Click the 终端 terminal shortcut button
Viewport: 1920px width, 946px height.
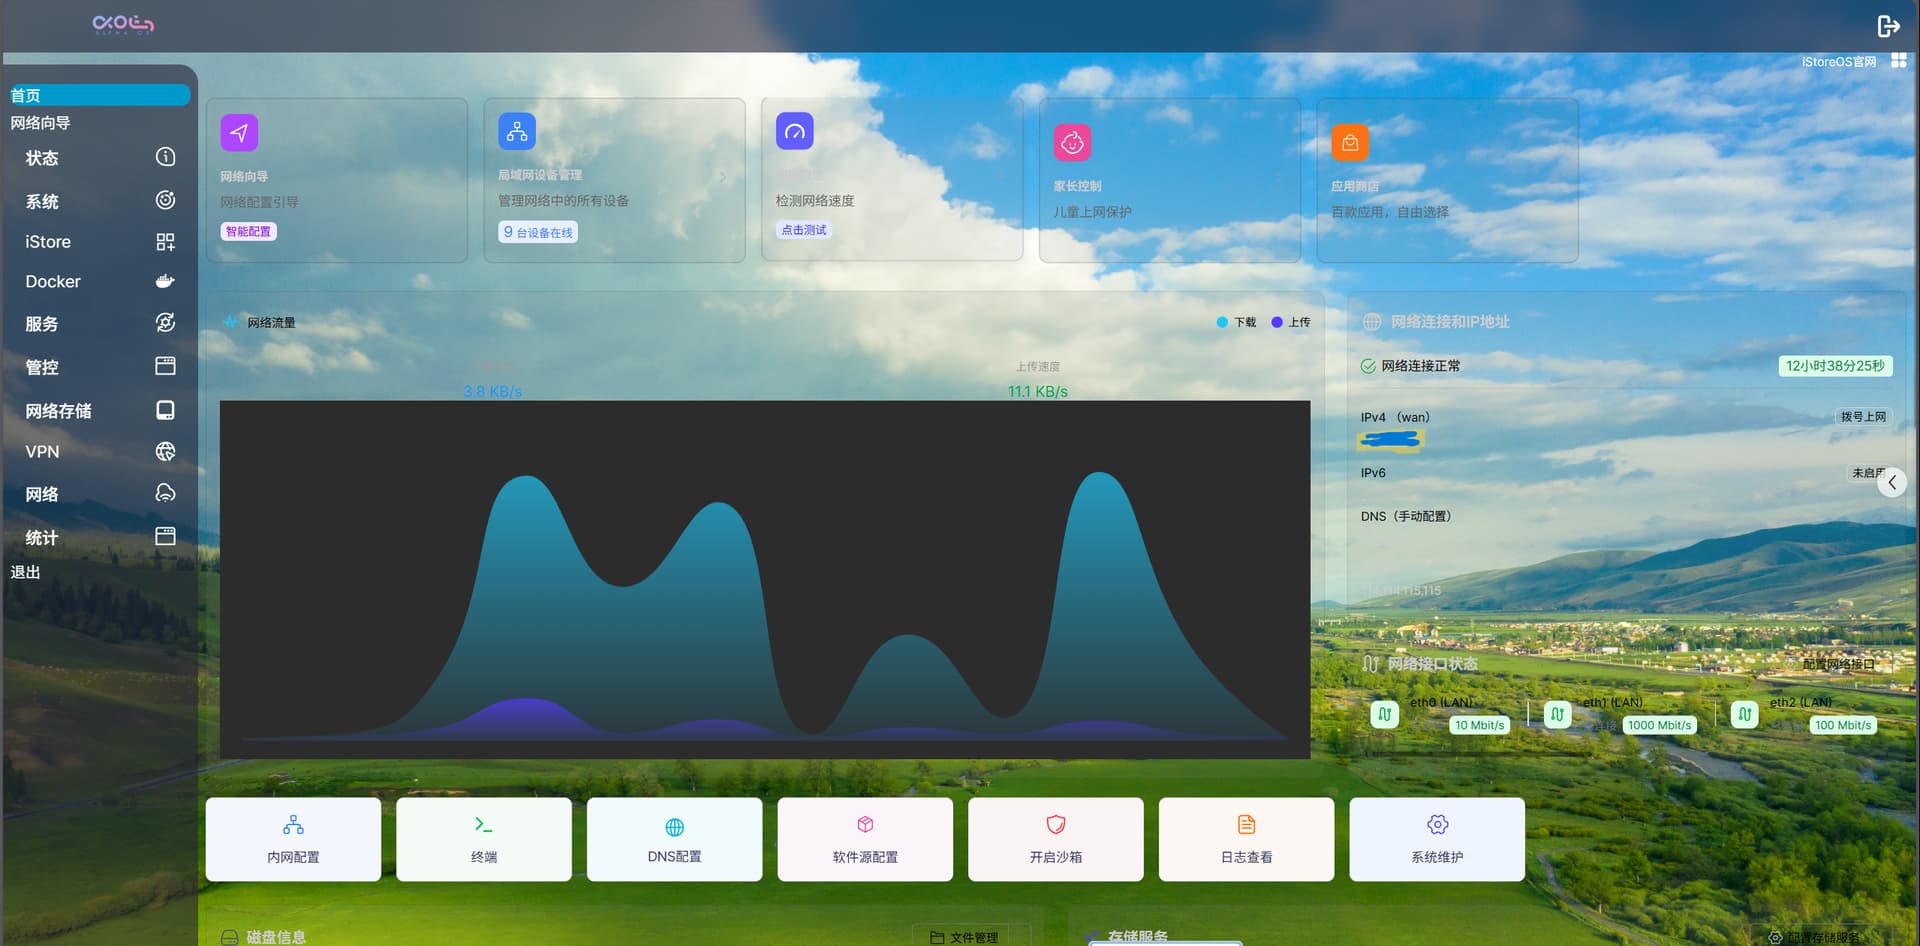pyautogui.click(x=484, y=839)
